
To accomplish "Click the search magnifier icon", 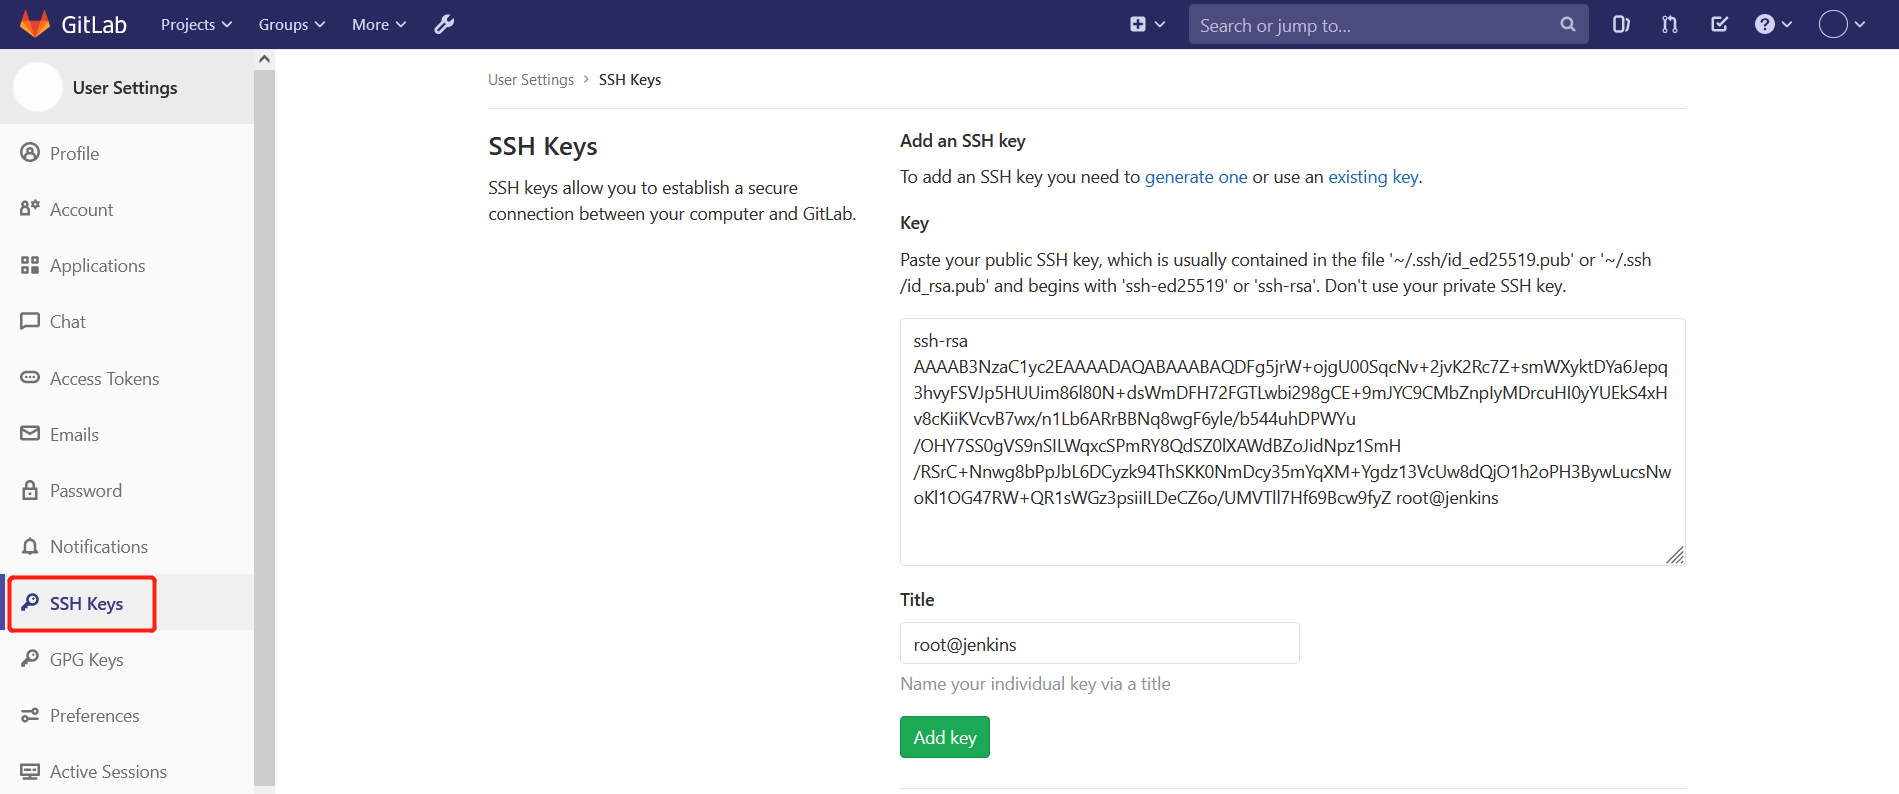I will pyautogui.click(x=1567, y=24).
